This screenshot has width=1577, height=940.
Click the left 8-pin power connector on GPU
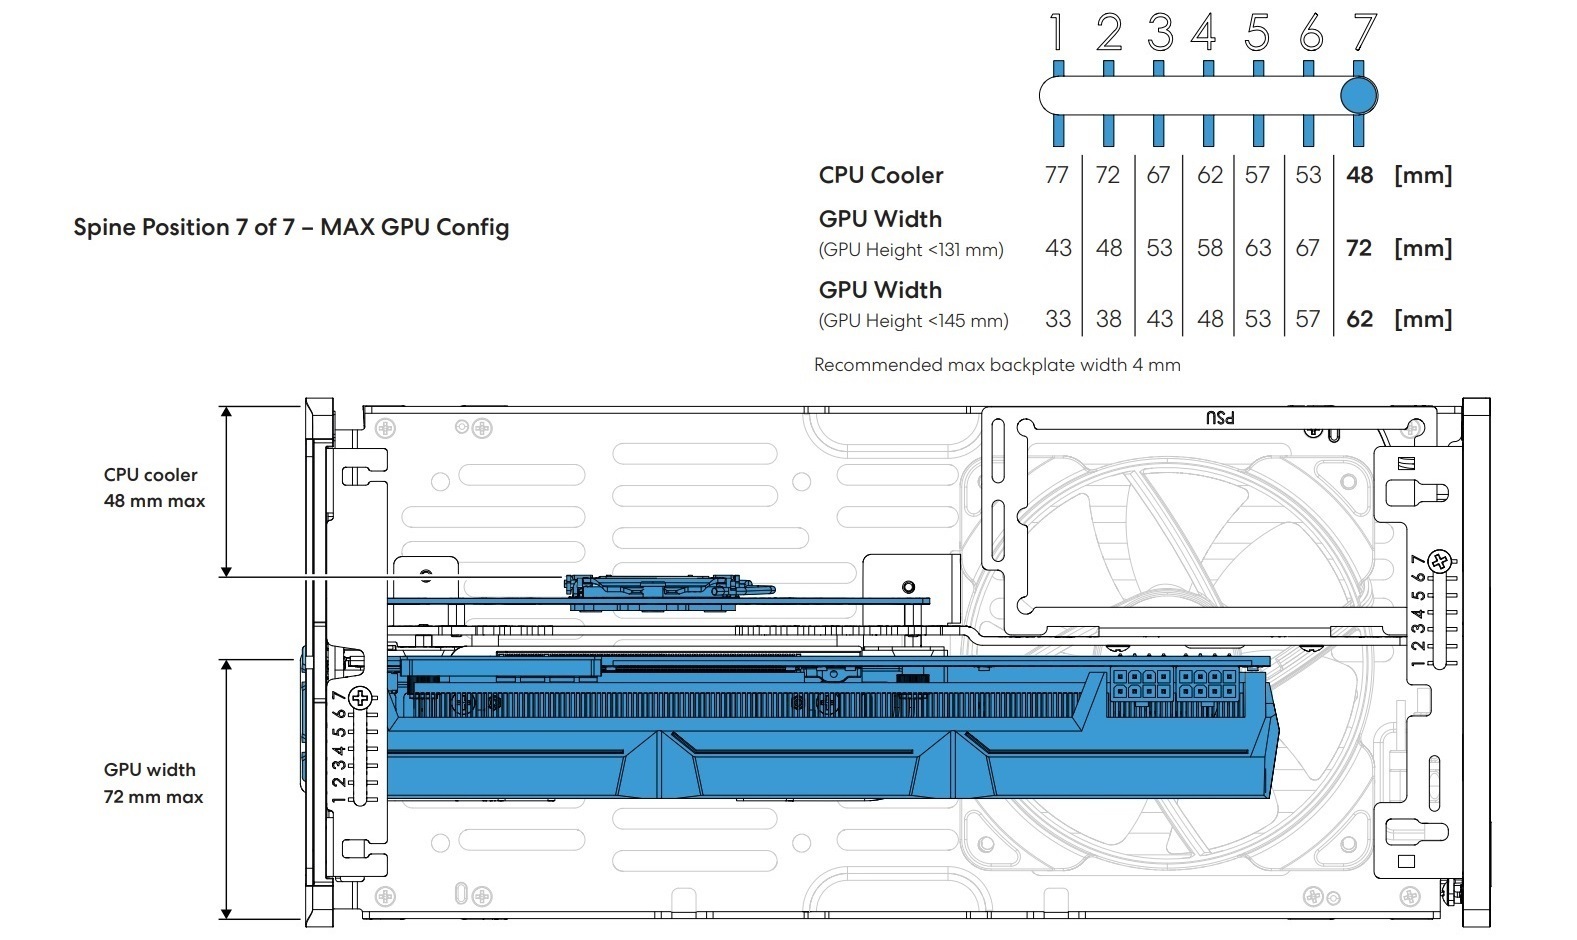[1141, 685]
